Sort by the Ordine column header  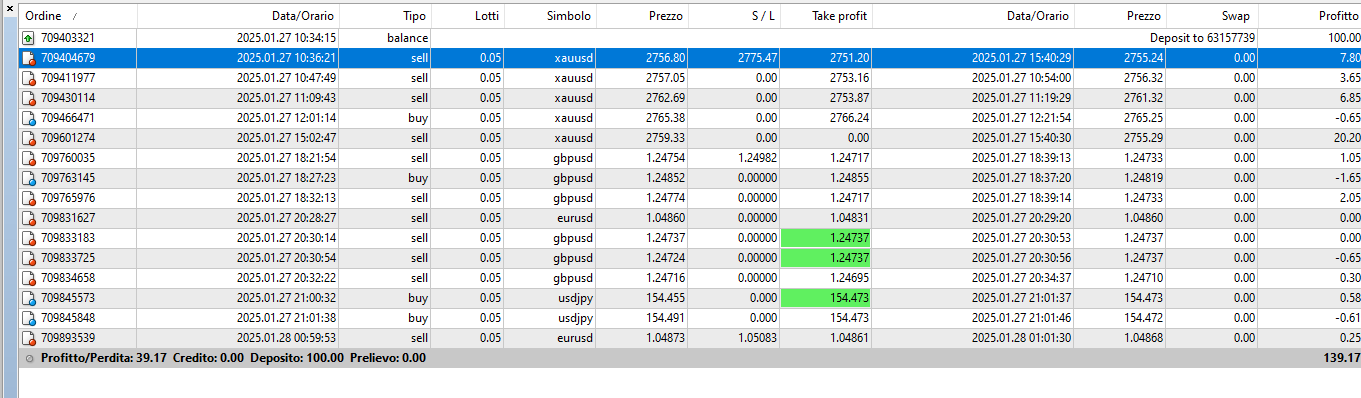pyautogui.click(x=77, y=17)
